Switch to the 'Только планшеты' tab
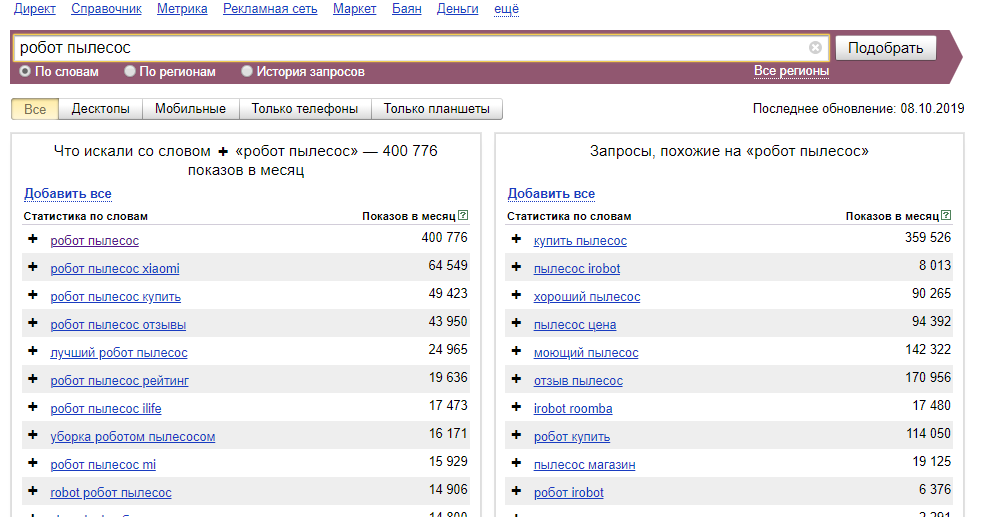The width and height of the screenshot is (1000, 517). 437,109
